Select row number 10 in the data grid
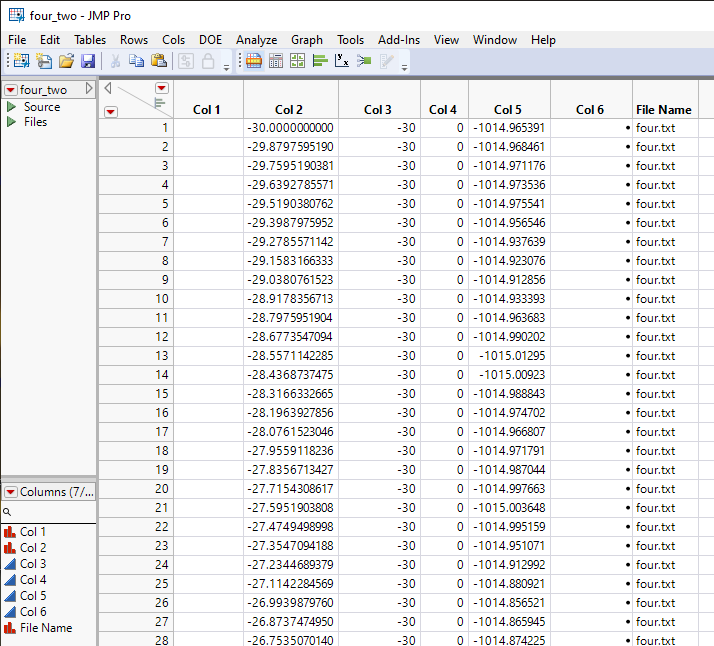This screenshot has width=714, height=646. (161, 298)
